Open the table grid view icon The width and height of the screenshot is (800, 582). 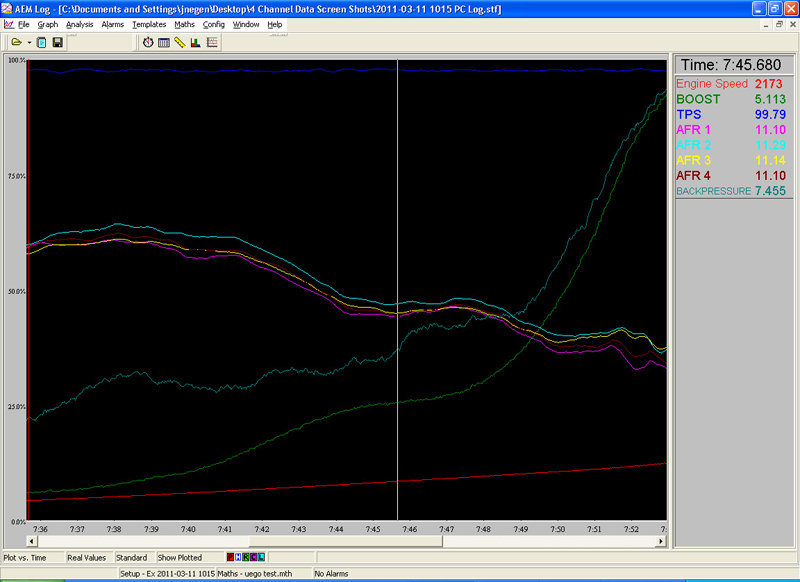tap(164, 43)
